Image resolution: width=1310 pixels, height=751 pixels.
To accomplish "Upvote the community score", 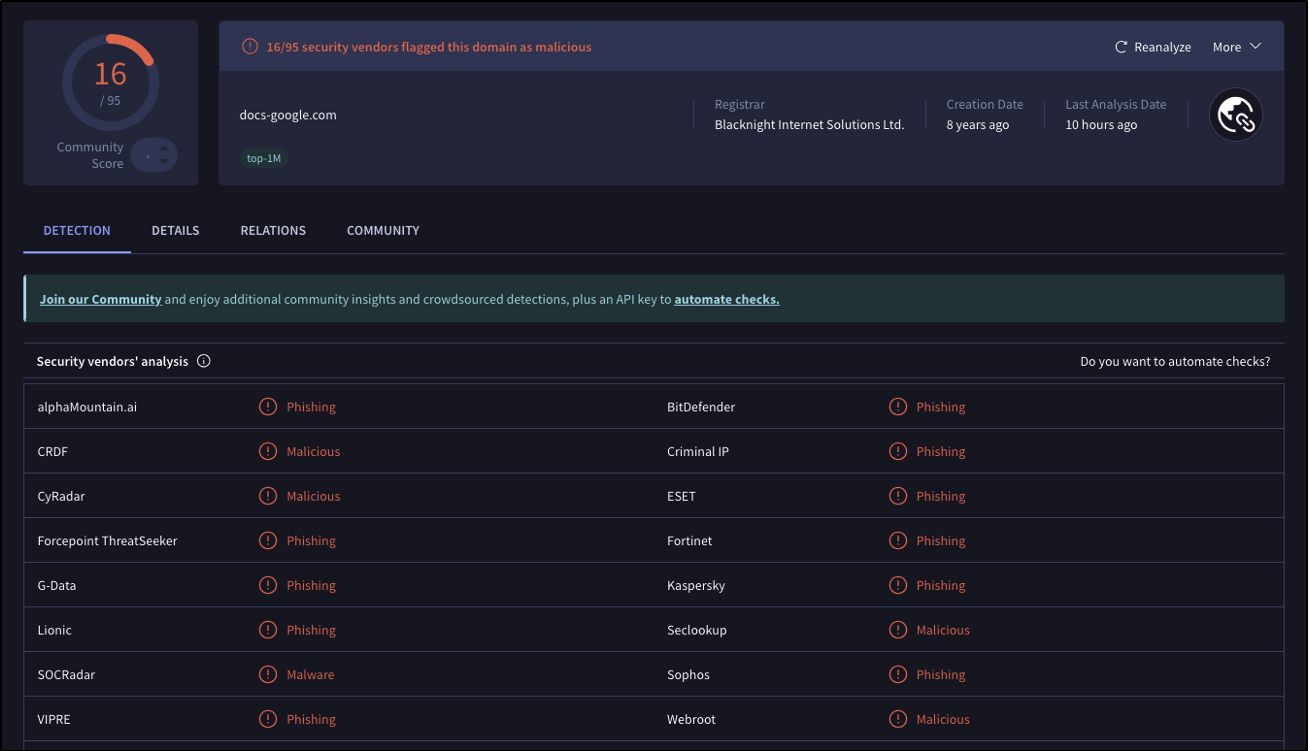I will (x=164, y=149).
